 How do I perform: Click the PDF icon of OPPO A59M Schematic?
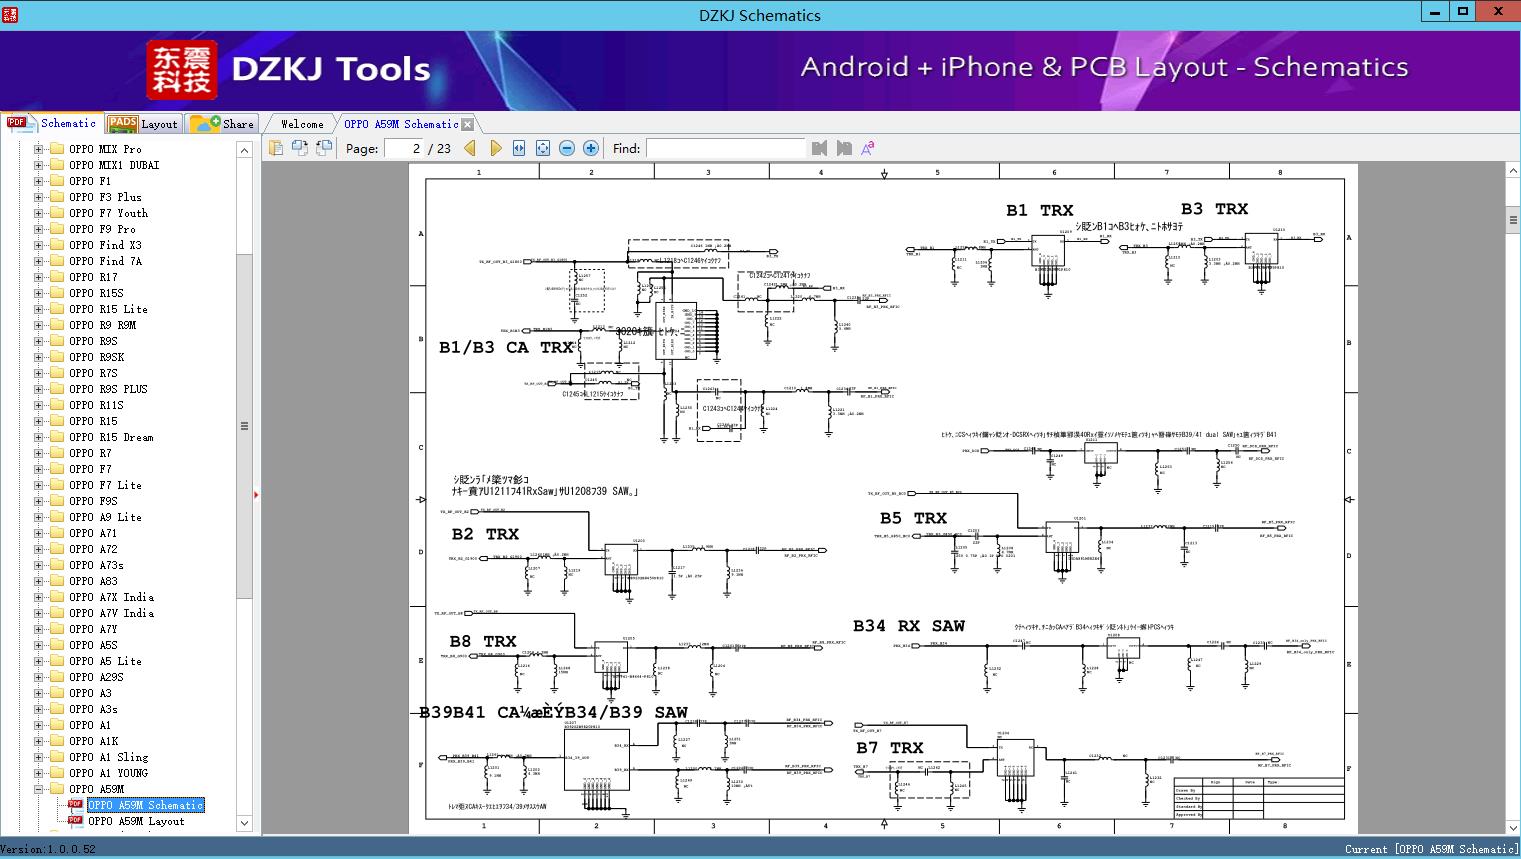coord(75,805)
